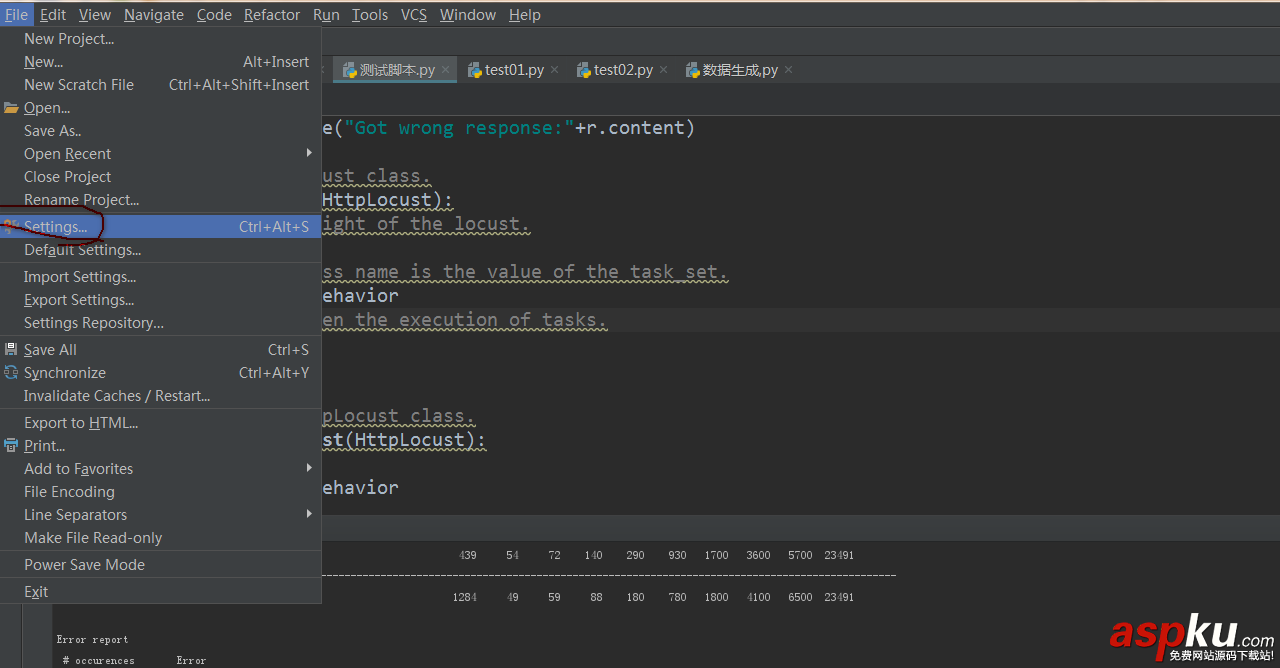The image size is (1280, 668).
Task: Click the folder icon beside Open...
Action: coord(11,108)
